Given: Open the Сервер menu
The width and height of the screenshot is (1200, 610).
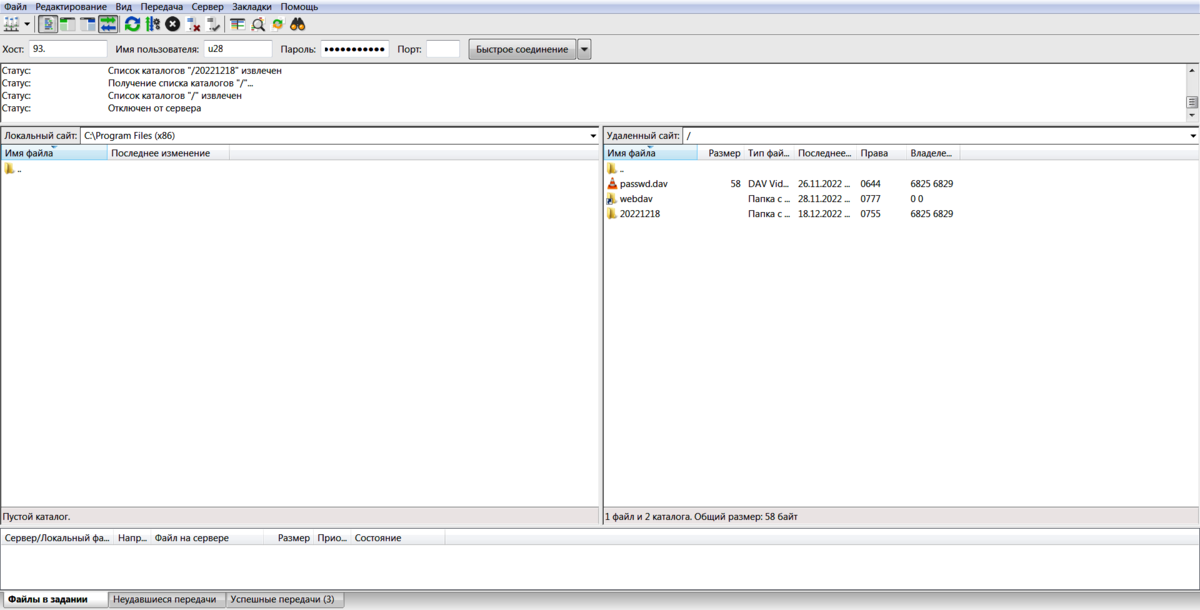Looking at the screenshot, I should click(x=208, y=7).
